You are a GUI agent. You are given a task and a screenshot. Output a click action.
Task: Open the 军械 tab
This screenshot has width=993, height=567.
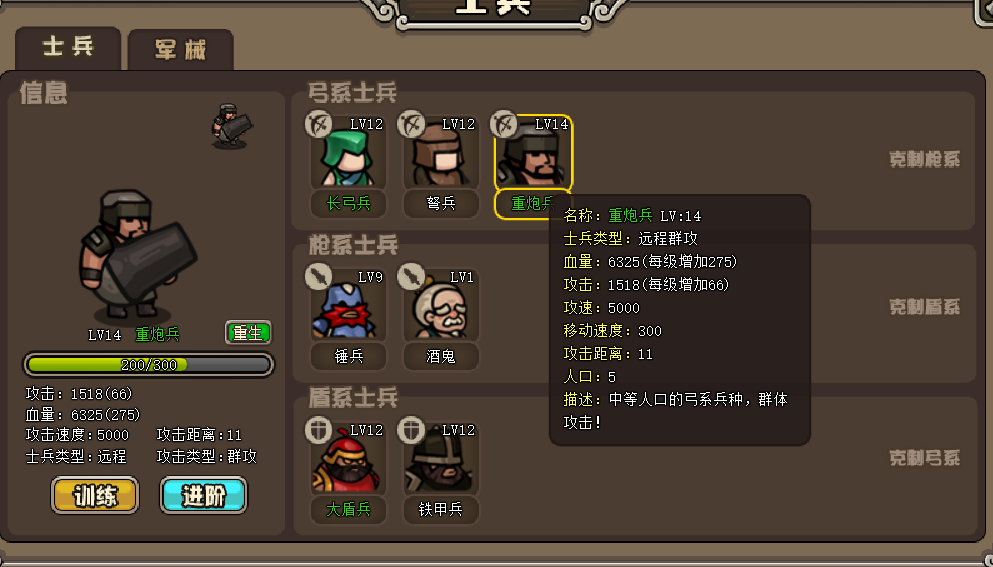(x=180, y=49)
